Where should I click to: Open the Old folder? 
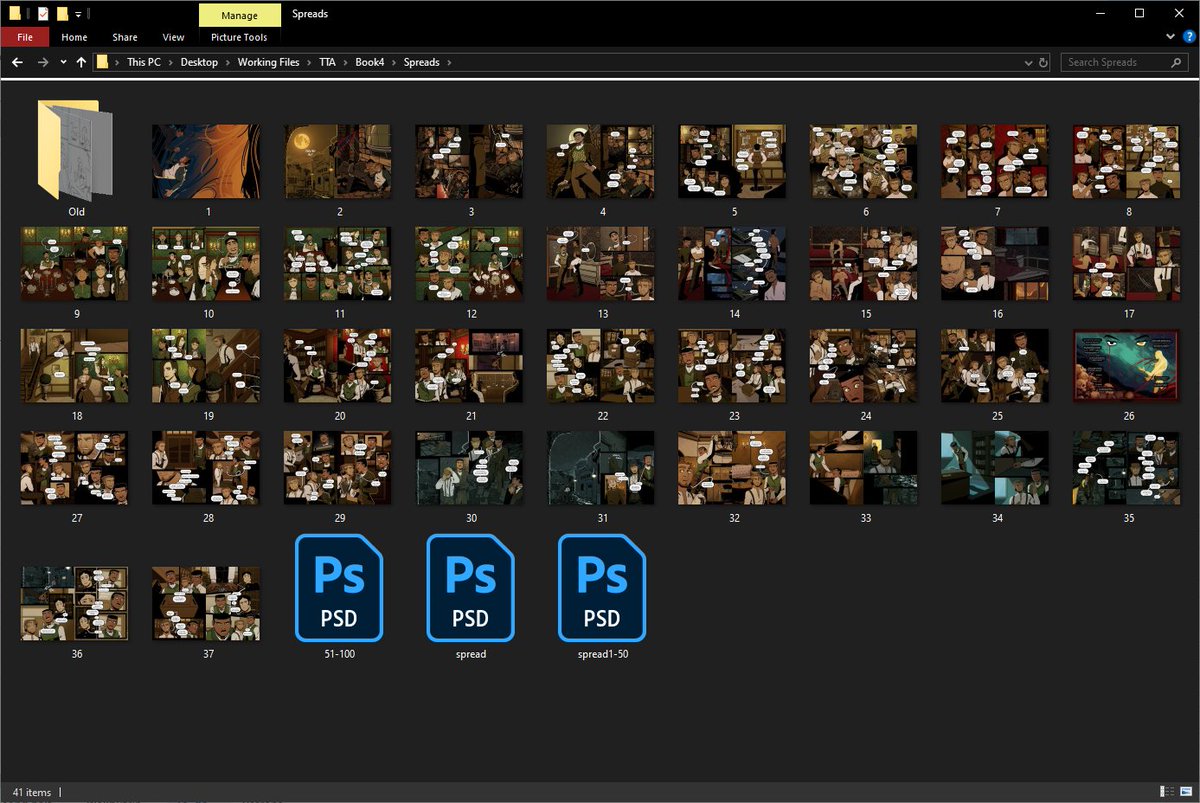click(x=75, y=150)
